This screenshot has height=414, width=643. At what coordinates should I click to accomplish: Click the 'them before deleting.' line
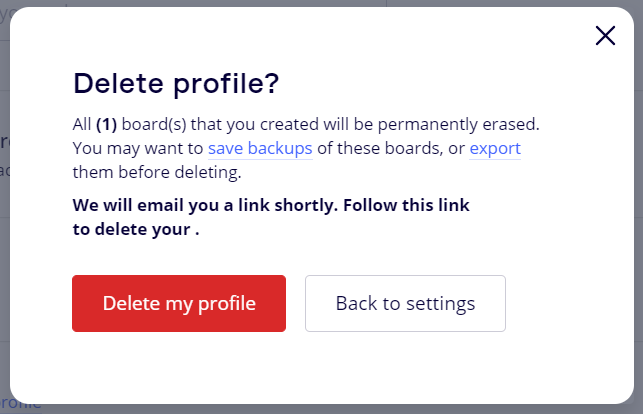pyautogui.click(x=157, y=172)
